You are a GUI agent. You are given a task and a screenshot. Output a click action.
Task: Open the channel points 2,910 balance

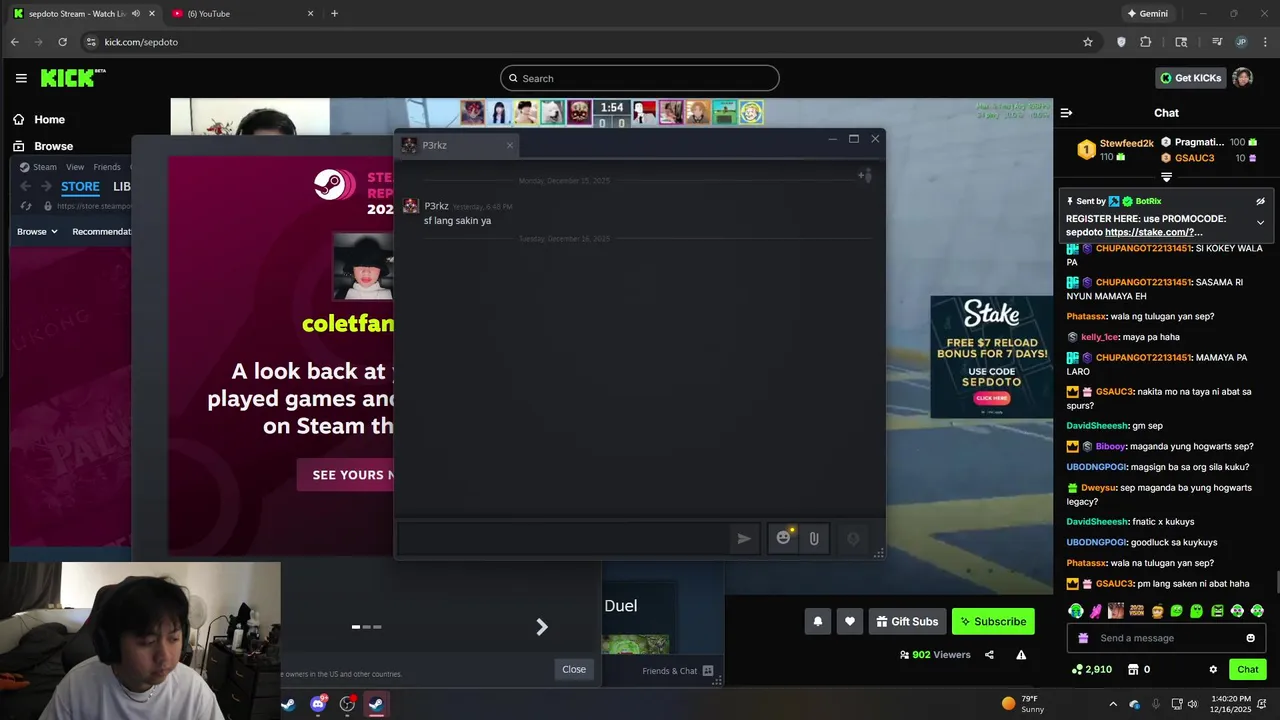1091,669
